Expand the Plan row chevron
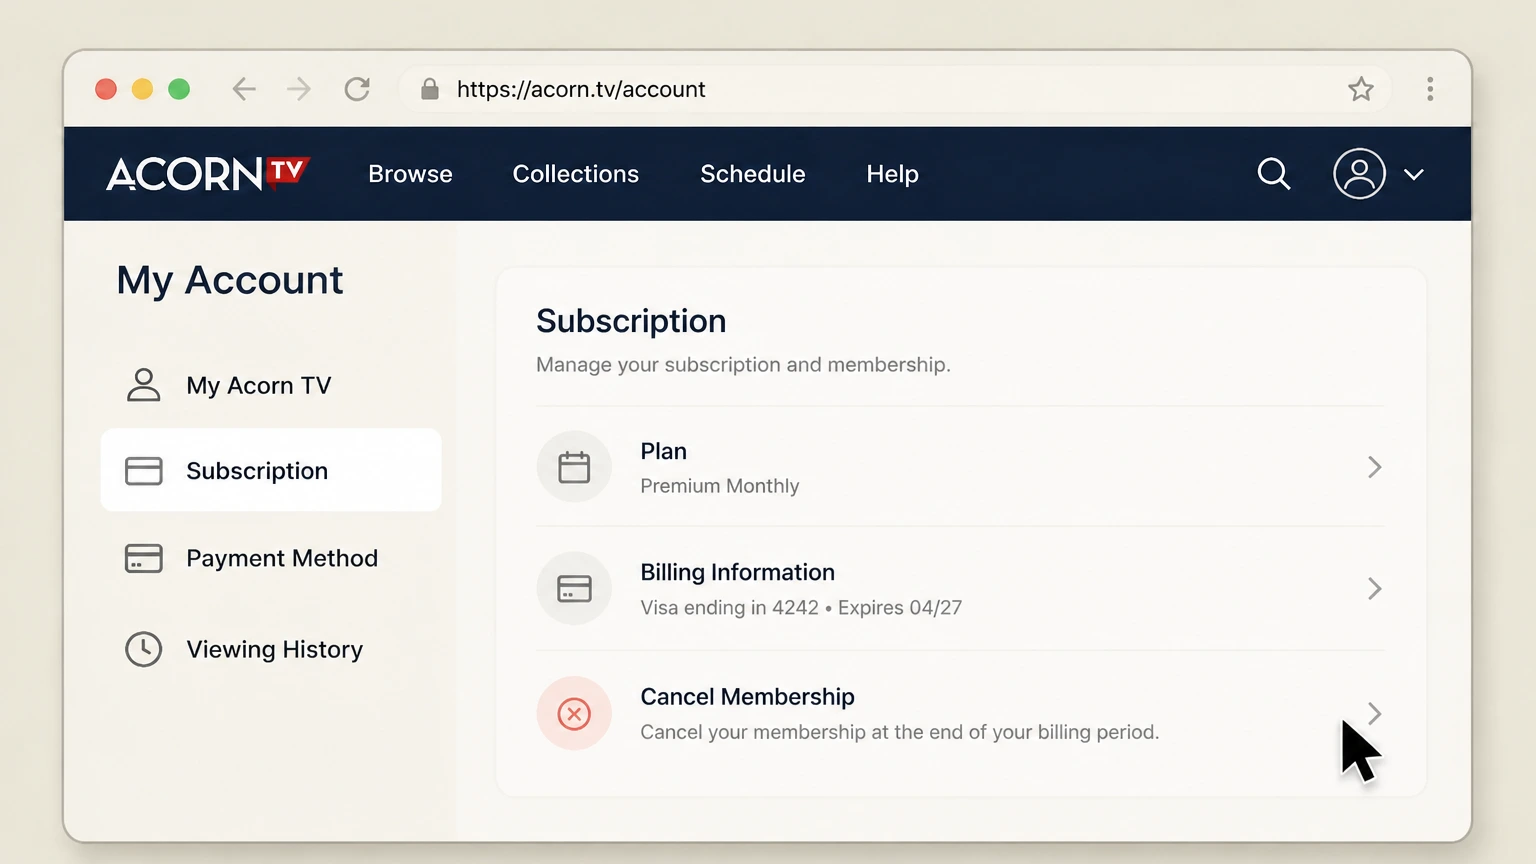Viewport: 1536px width, 864px height. click(x=1374, y=467)
